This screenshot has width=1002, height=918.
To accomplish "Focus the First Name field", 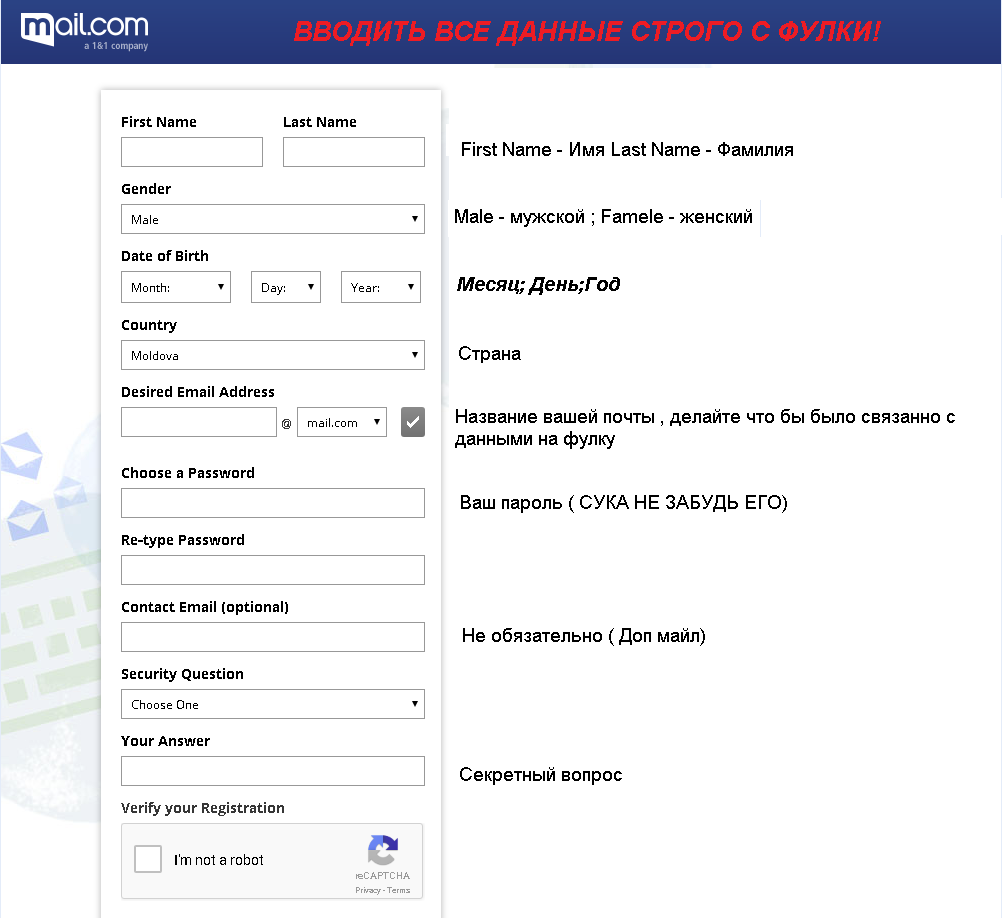I will [x=192, y=152].
